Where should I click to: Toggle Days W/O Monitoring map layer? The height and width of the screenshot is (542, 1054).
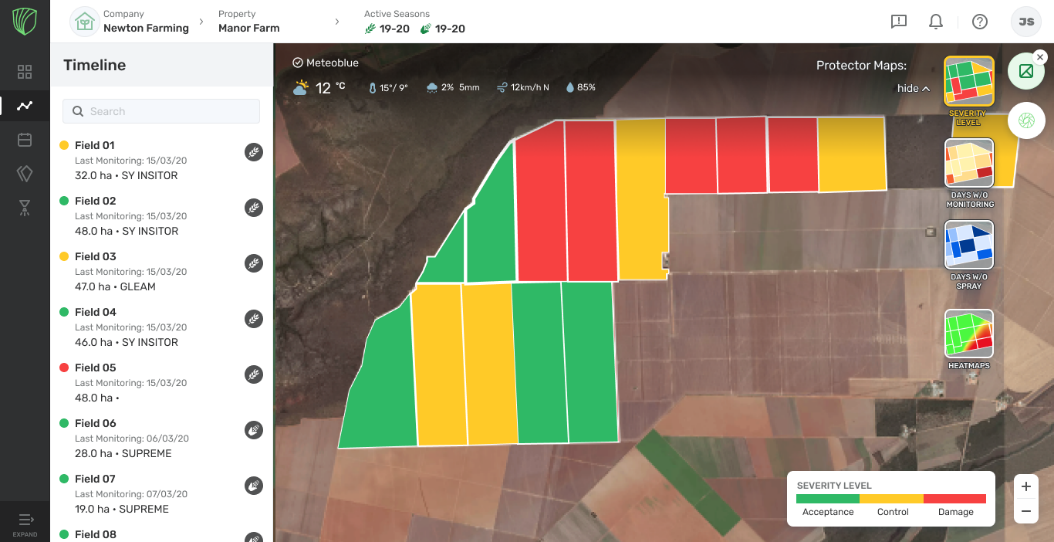click(x=969, y=164)
